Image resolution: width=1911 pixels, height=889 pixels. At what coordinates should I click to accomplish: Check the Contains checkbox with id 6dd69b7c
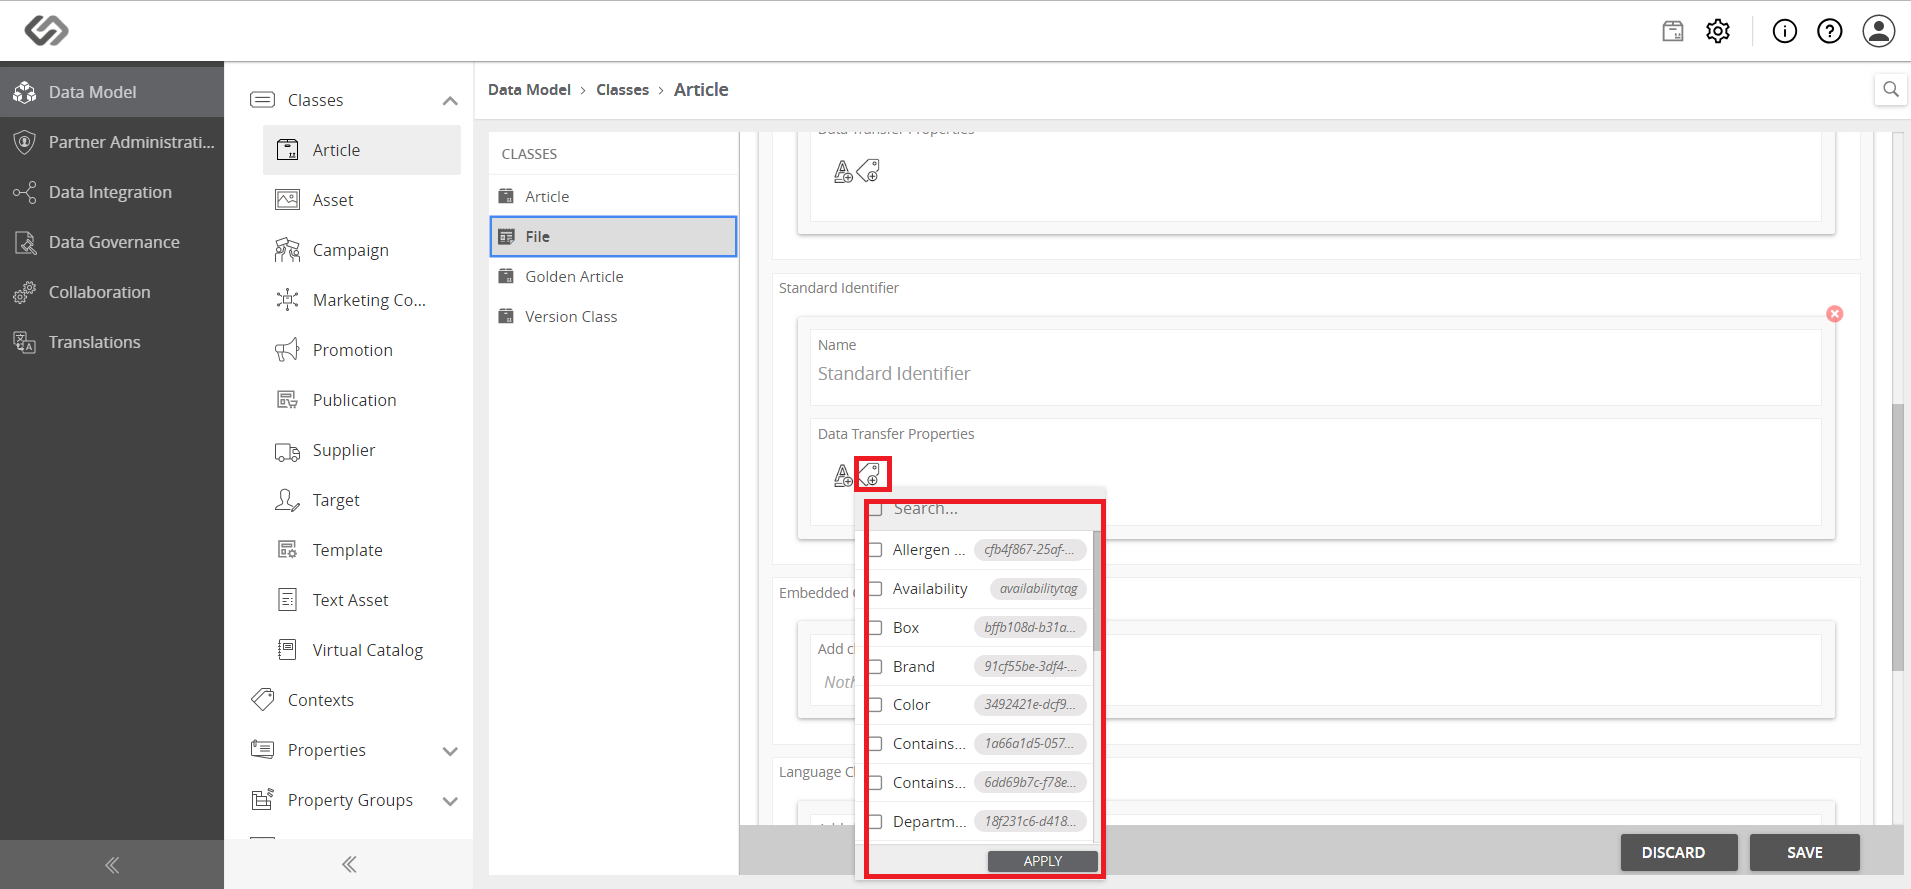pos(876,783)
